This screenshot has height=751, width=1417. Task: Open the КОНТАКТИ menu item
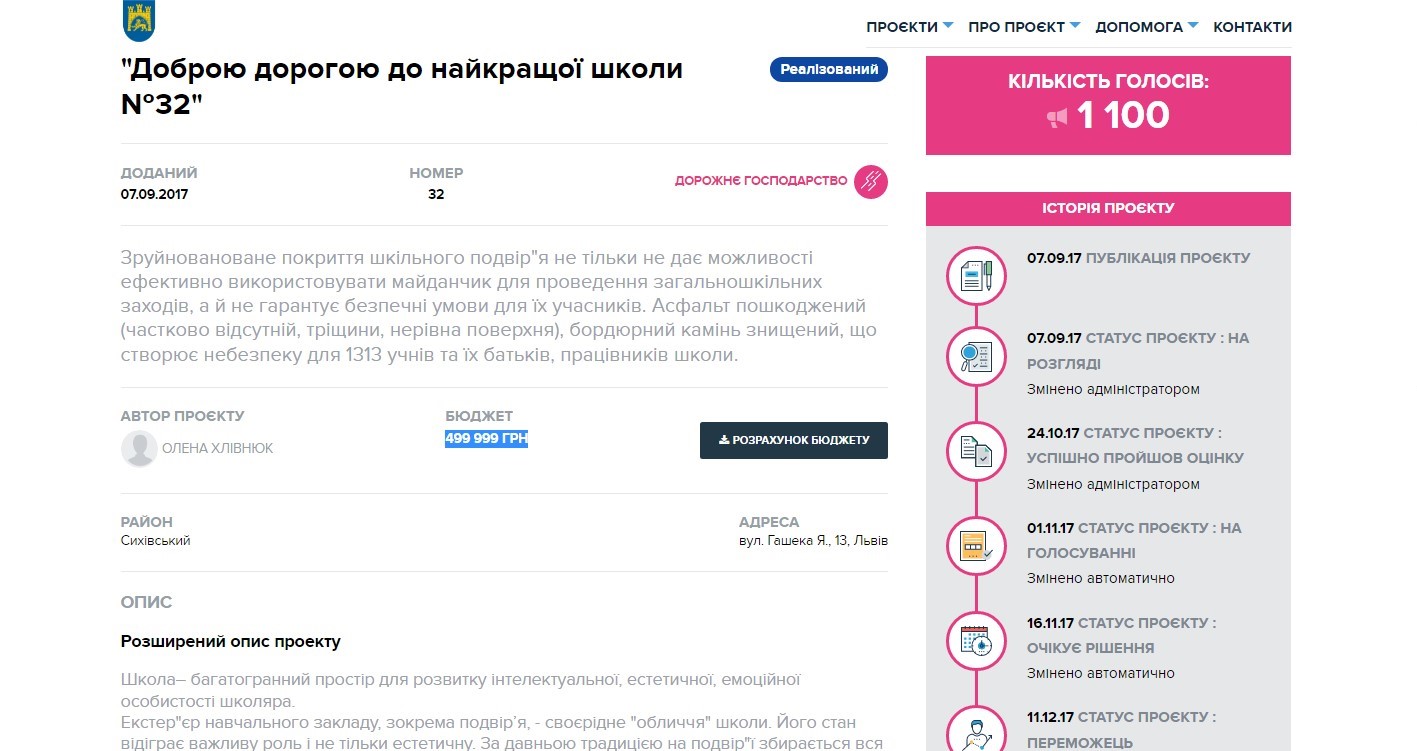click(x=1252, y=27)
